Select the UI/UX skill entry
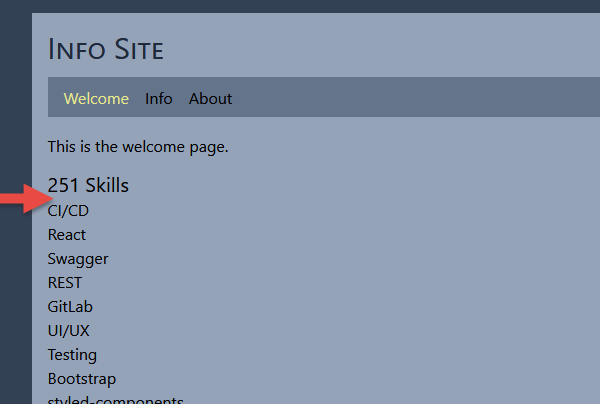 tap(69, 330)
